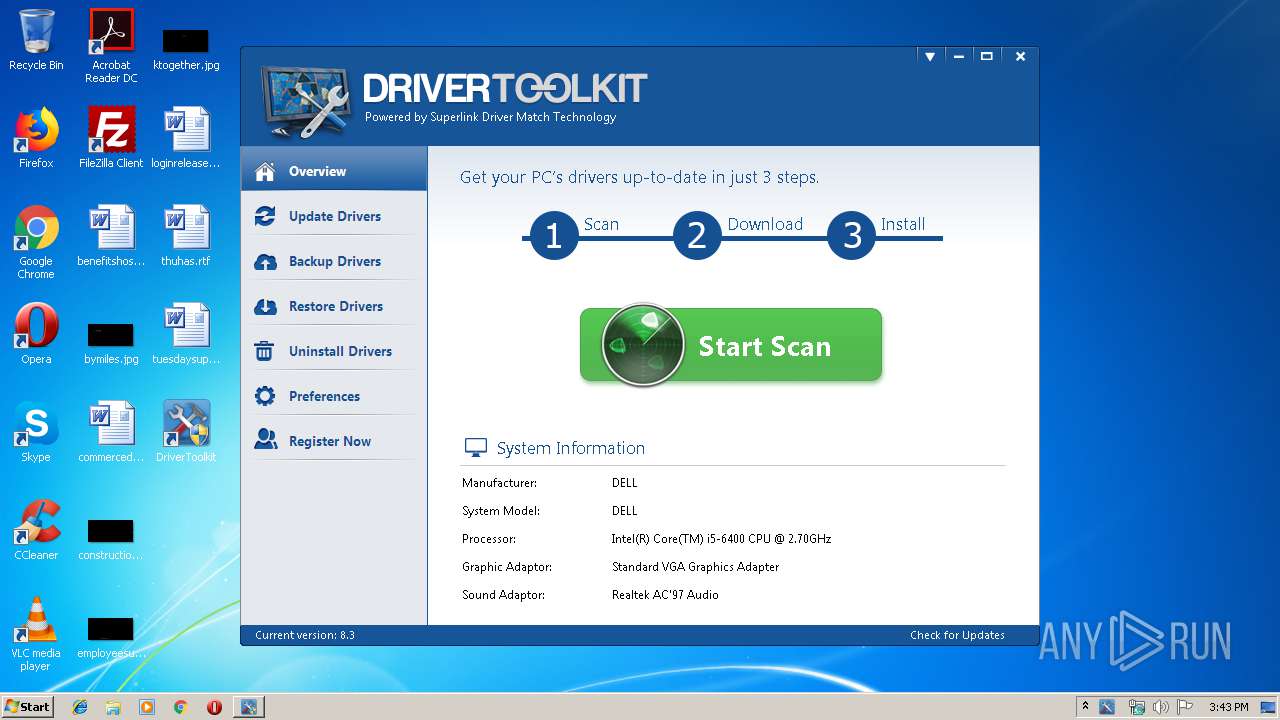
Task: Click the taskbar clock 3:43 PM
Action: pos(1228,707)
